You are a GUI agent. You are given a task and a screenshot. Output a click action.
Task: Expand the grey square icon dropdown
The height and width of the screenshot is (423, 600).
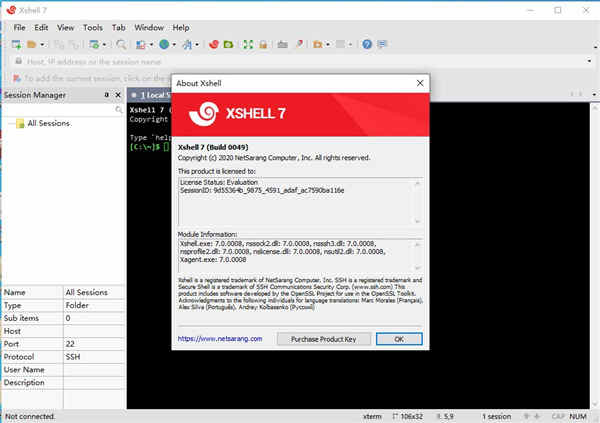(350, 45)
